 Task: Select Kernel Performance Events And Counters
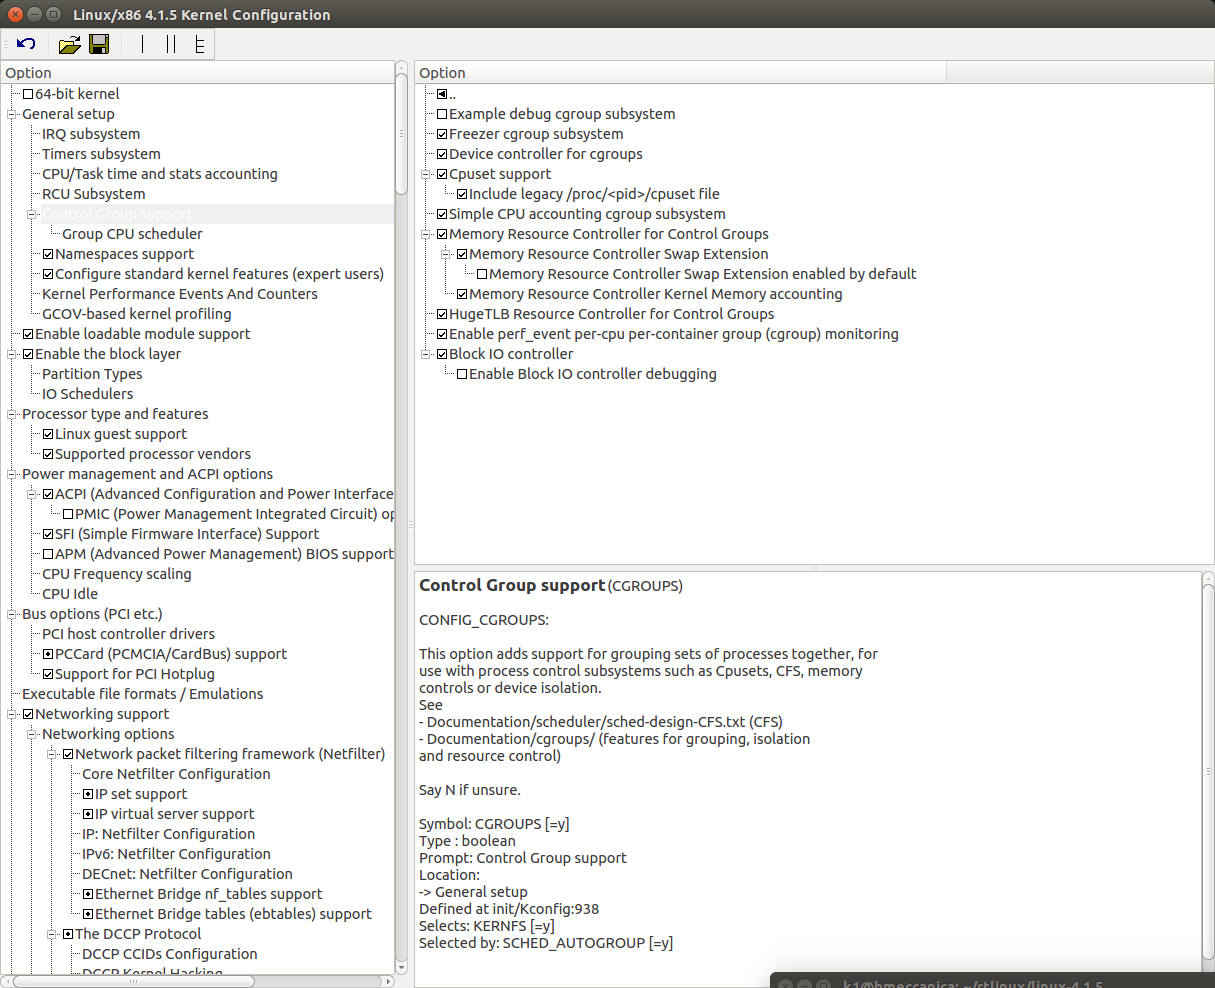(x=180, y=294)
